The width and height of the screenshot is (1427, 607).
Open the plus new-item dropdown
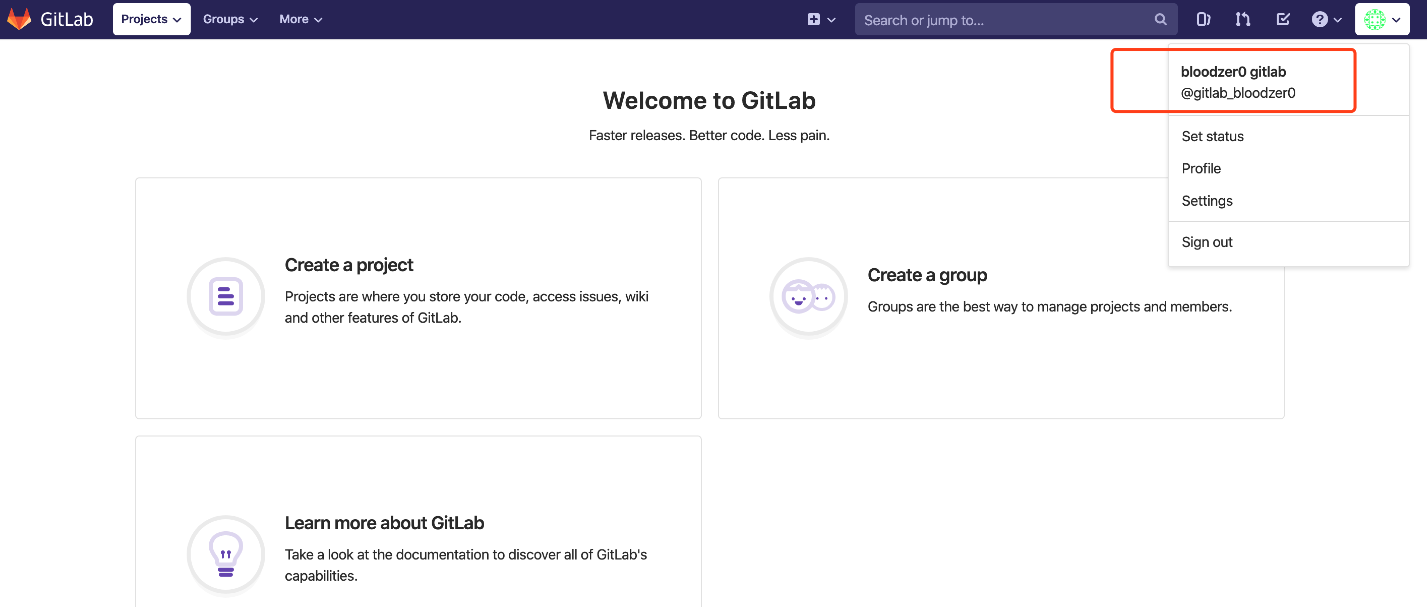(821, 19)
